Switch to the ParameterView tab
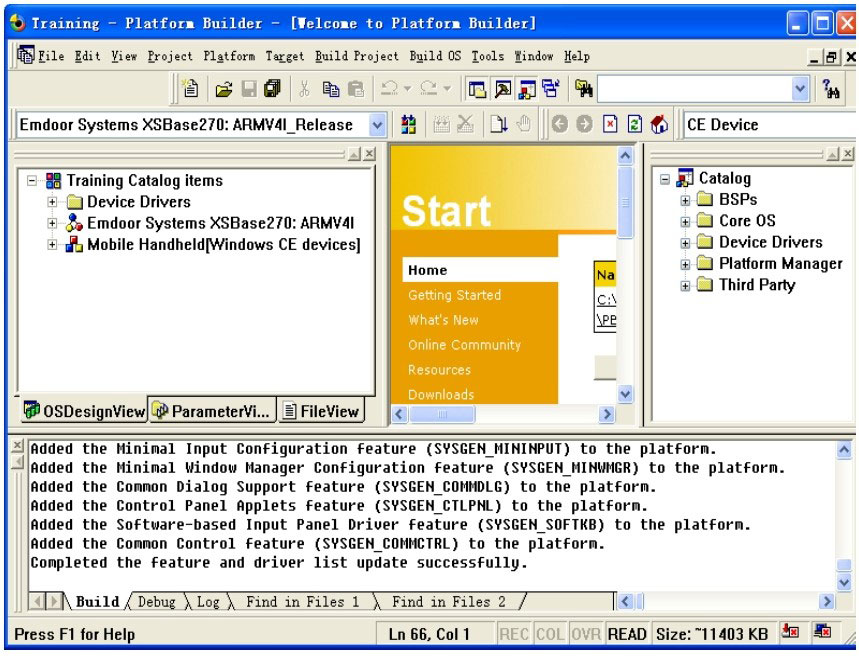The image size is (859, 658). pos(212,411)
